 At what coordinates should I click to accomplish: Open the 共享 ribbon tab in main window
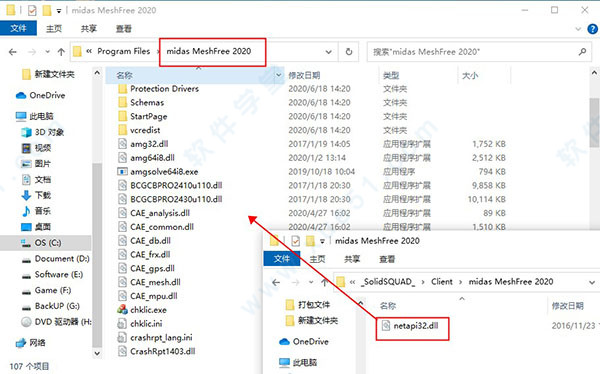click(89, 29)
